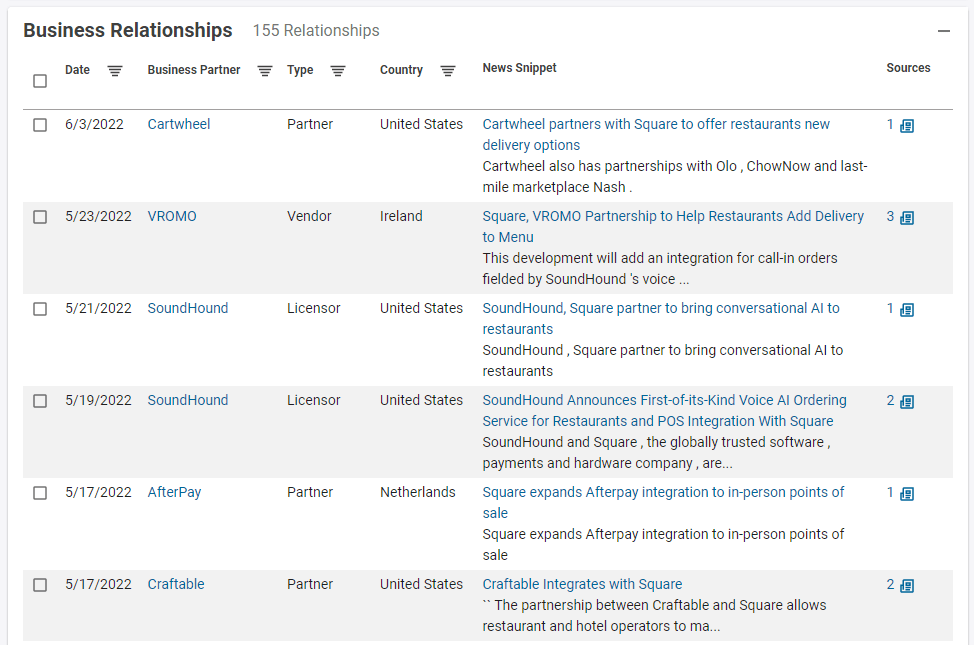
Task: Open sources icon for VROMO row
Action: click(x=907, y=218)
